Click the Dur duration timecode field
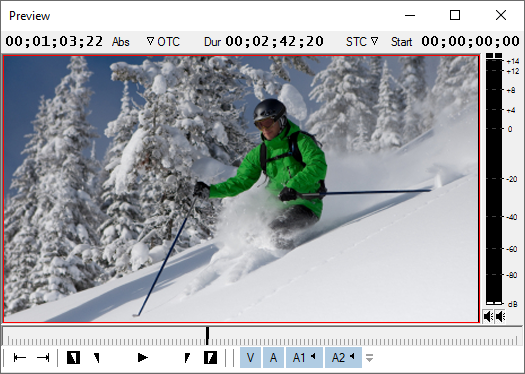525x374 pixels. click(x=274, y=42)
